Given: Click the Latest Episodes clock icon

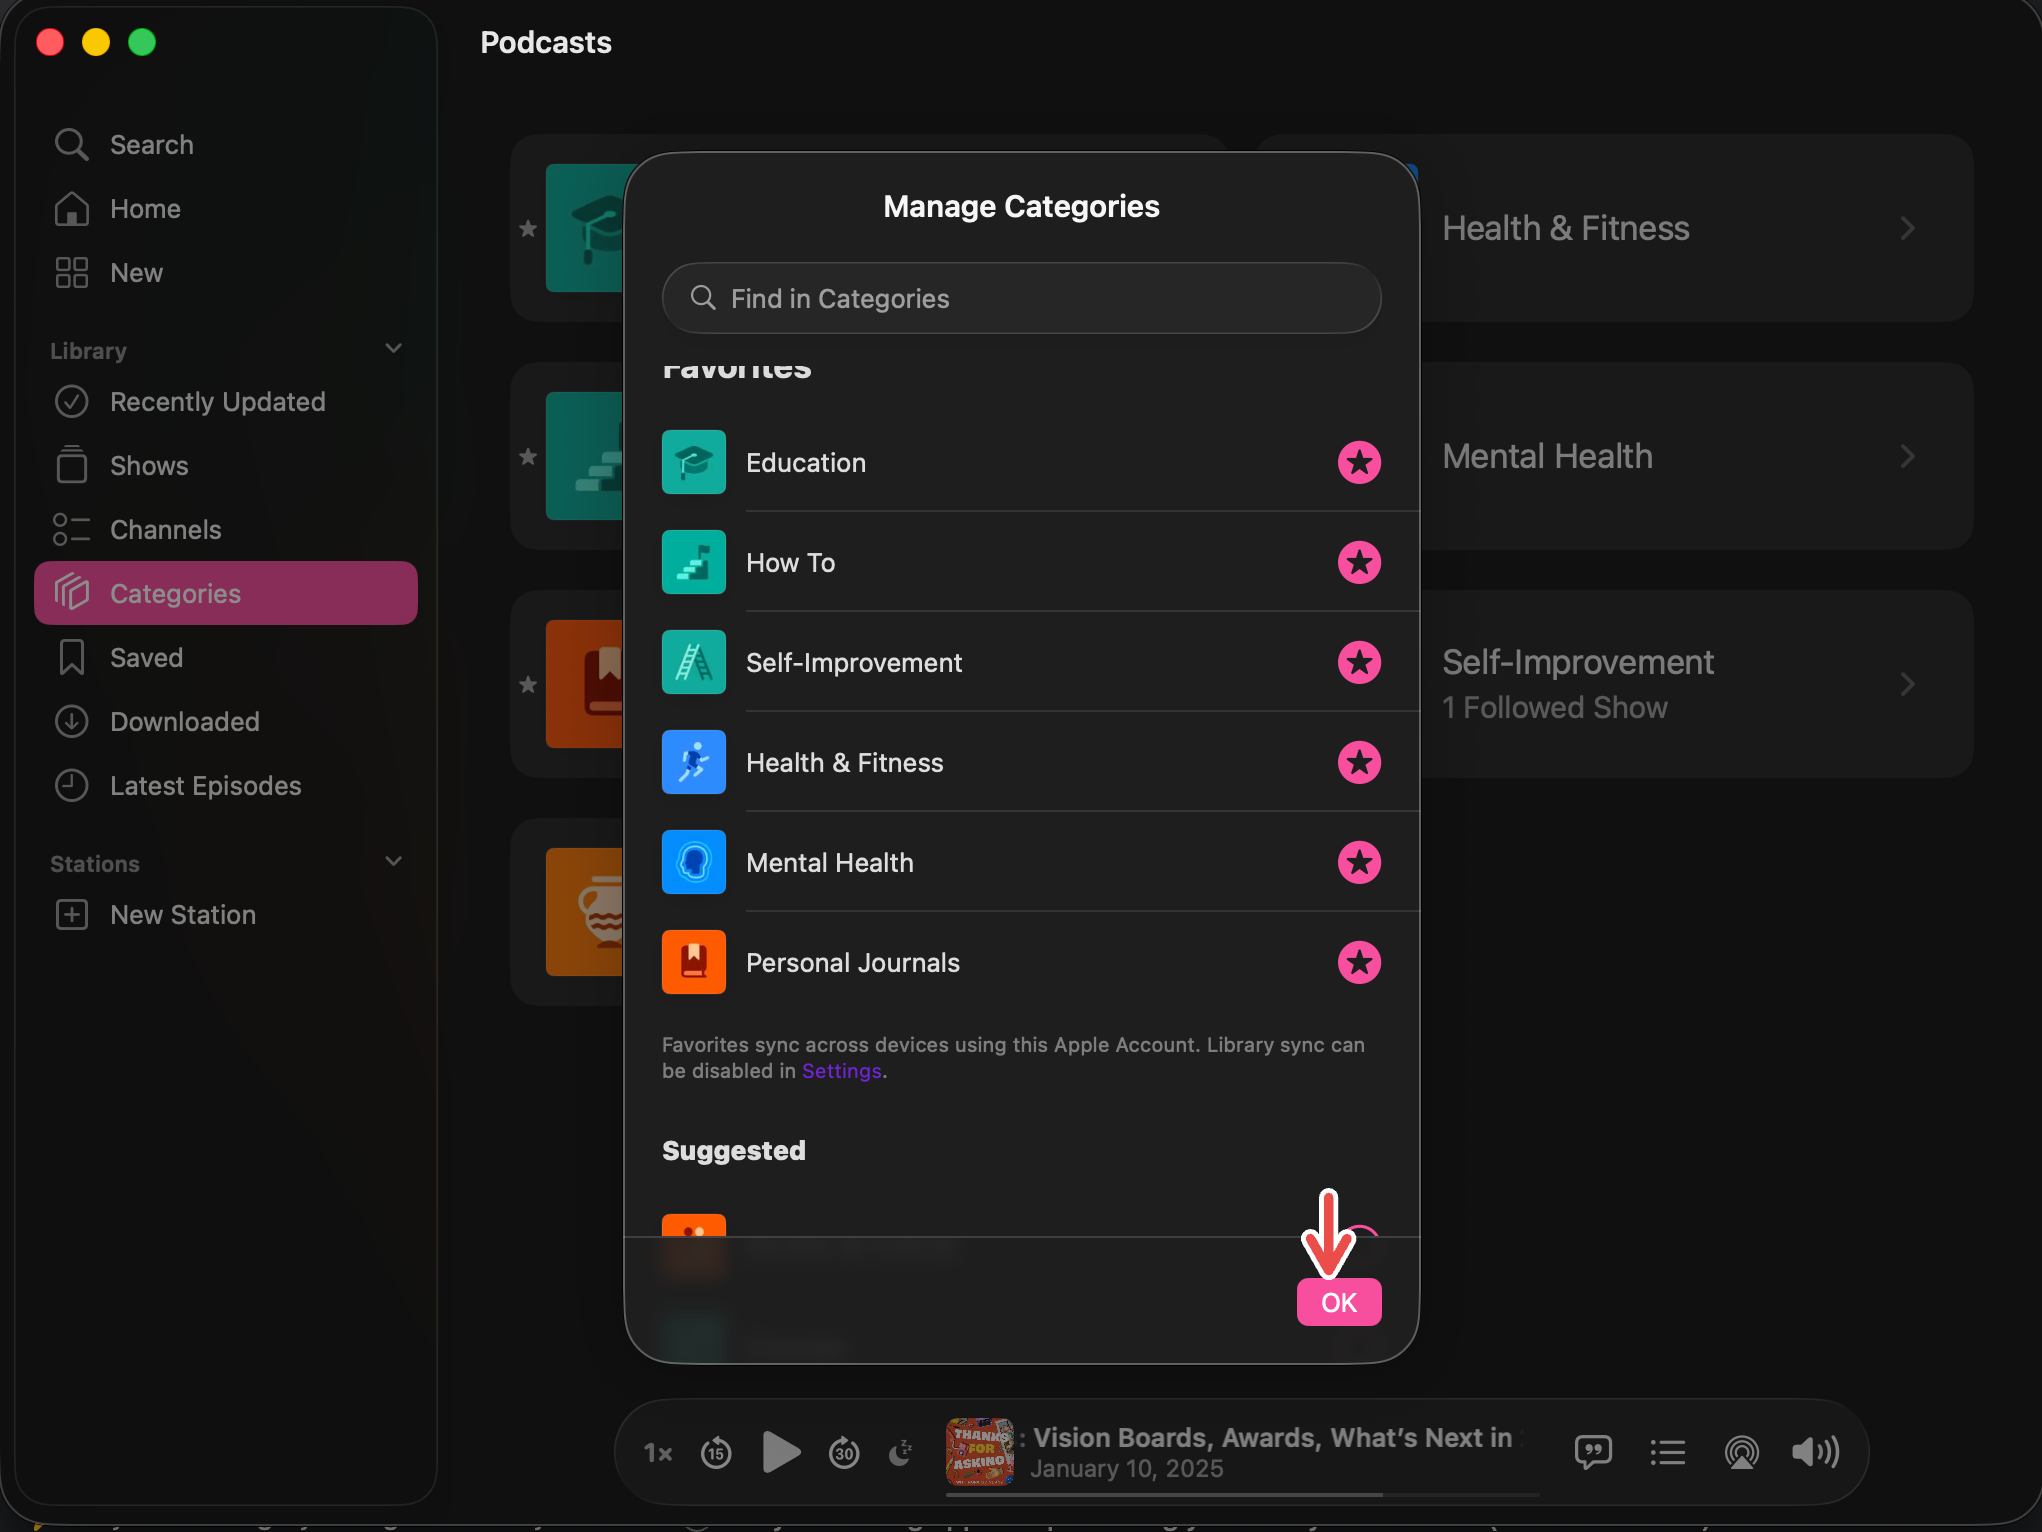Looking at the screenshot, I should [x=72, y=785].
